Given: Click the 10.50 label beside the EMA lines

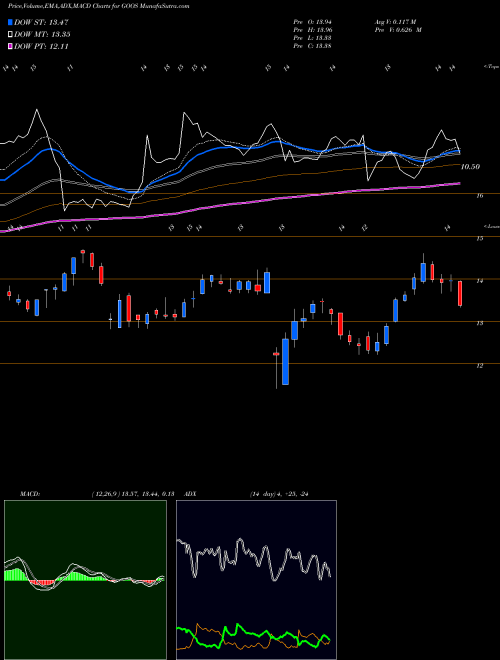Looking at the screenshot, I should click(x=470, y=167).
